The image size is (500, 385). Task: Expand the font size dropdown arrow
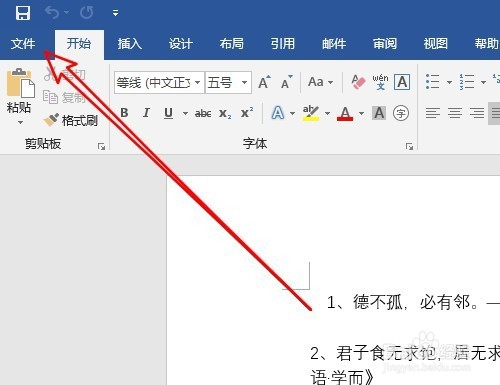pyautogui.click(x=245, y=82)
